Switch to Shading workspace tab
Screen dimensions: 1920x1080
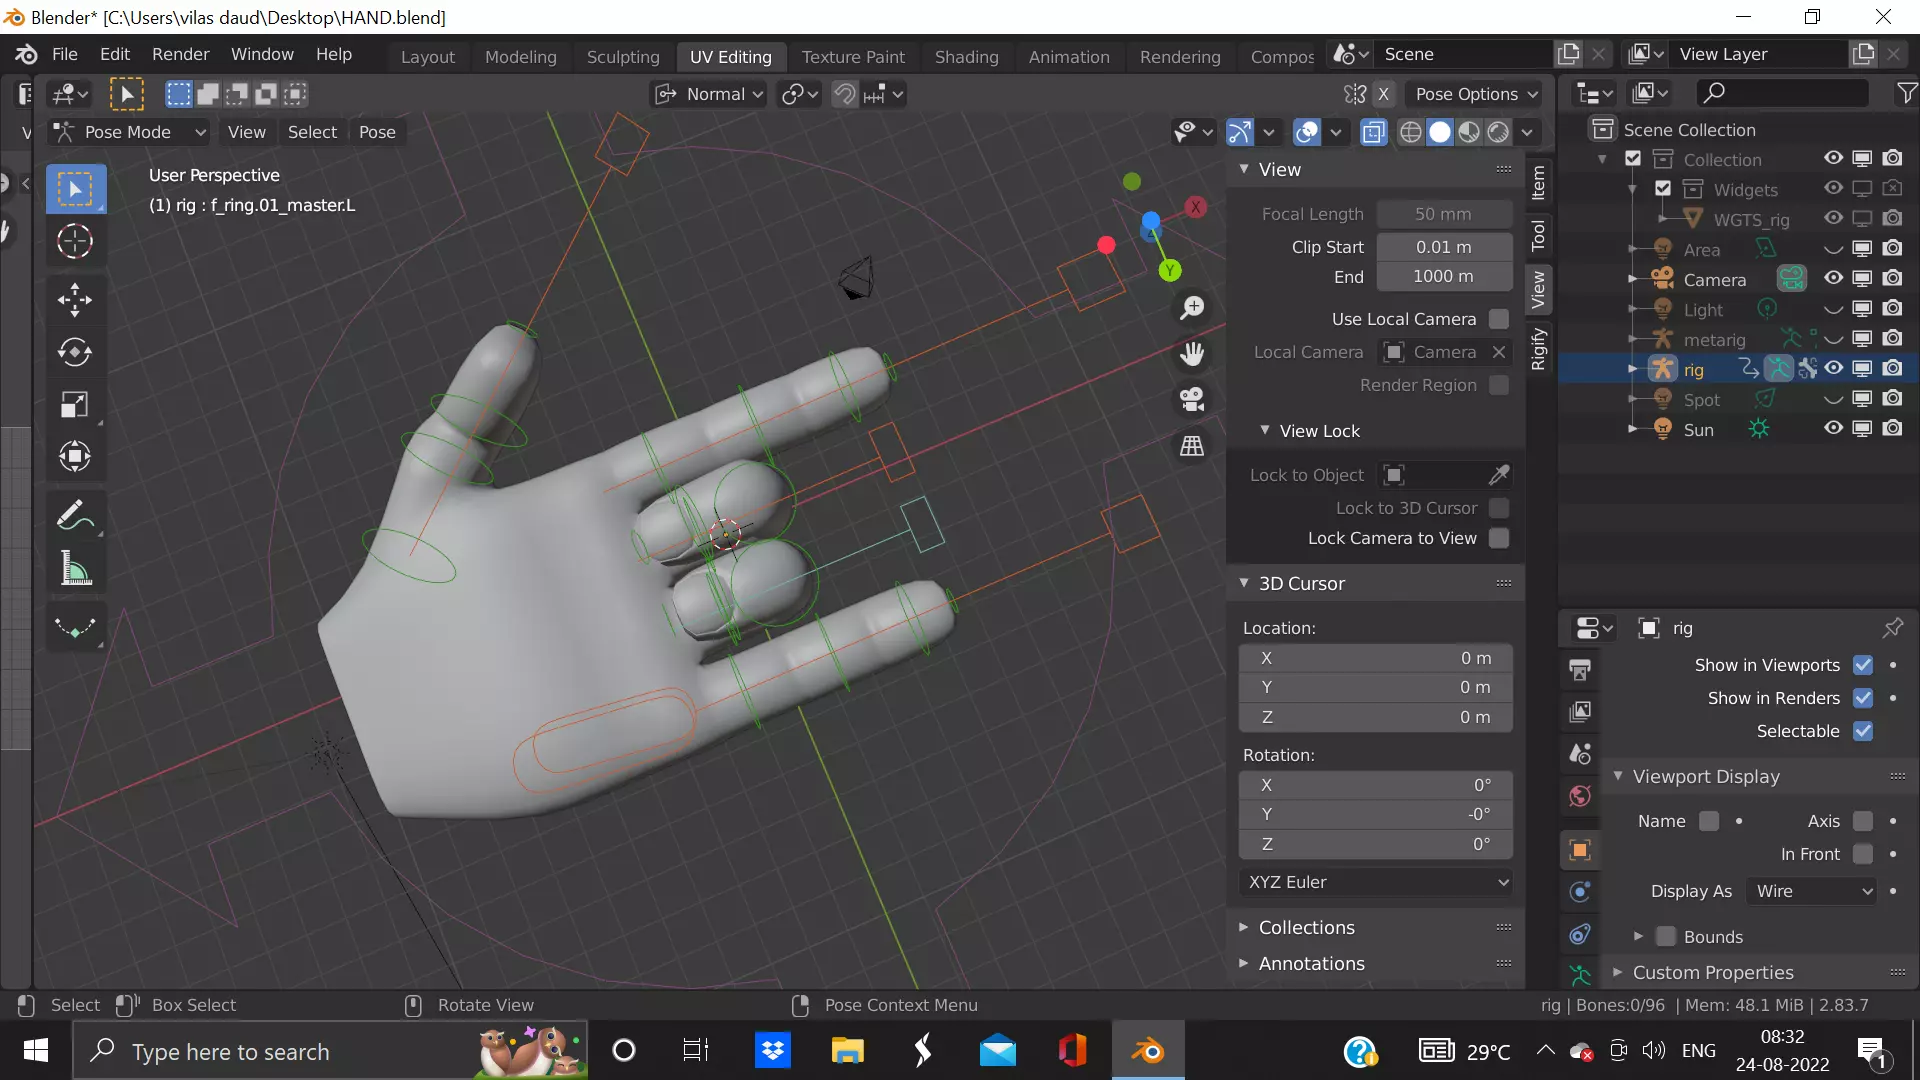966,57
